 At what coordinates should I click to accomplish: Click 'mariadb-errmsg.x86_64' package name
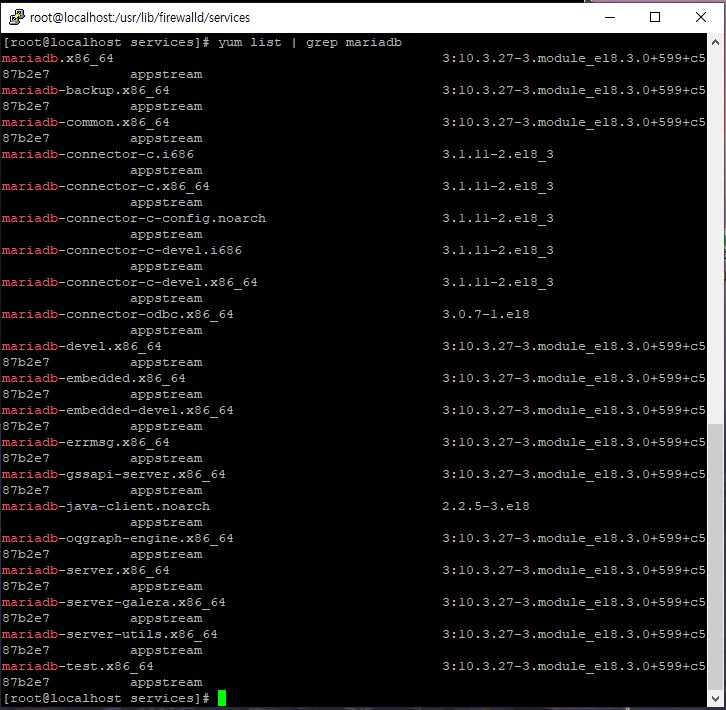coord(86,442)
